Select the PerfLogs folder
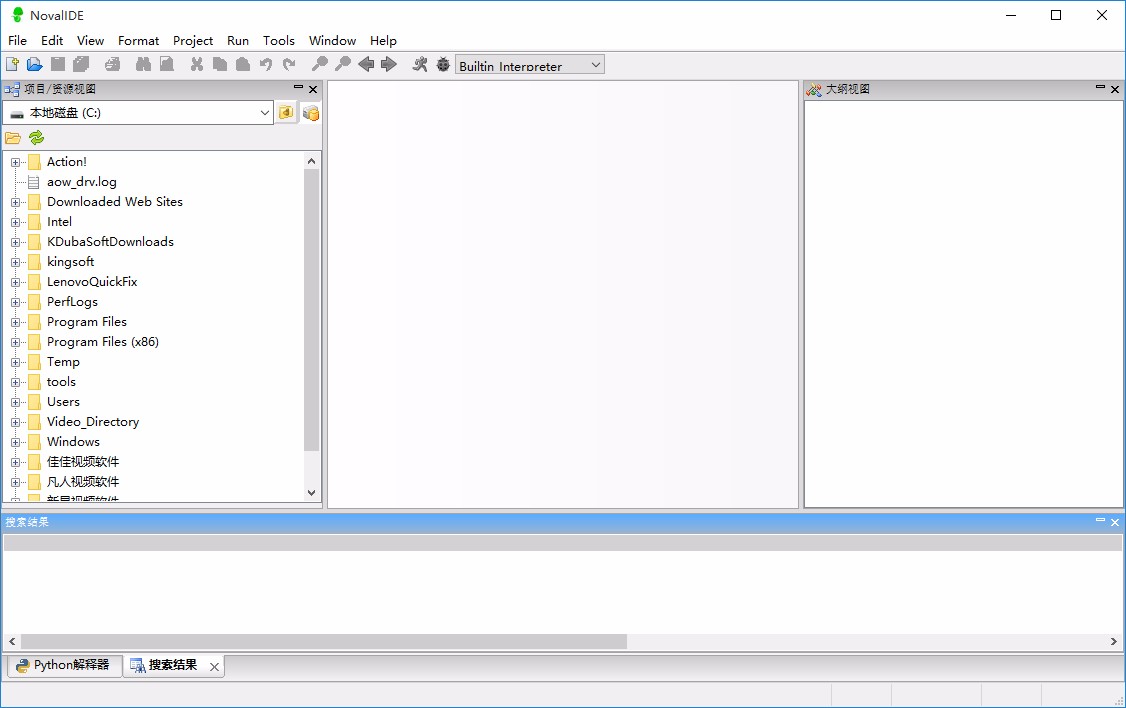The height and width of the screenshot is (708, 1126). 72,302
